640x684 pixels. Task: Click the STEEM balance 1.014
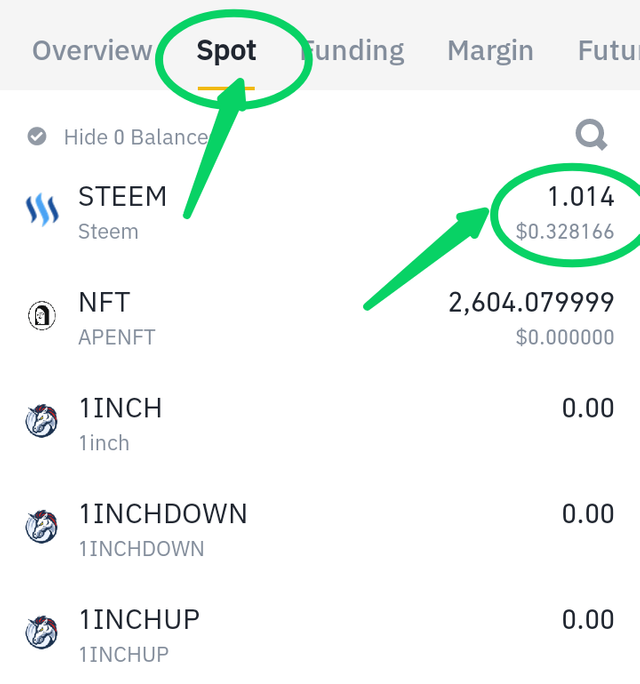580,197
